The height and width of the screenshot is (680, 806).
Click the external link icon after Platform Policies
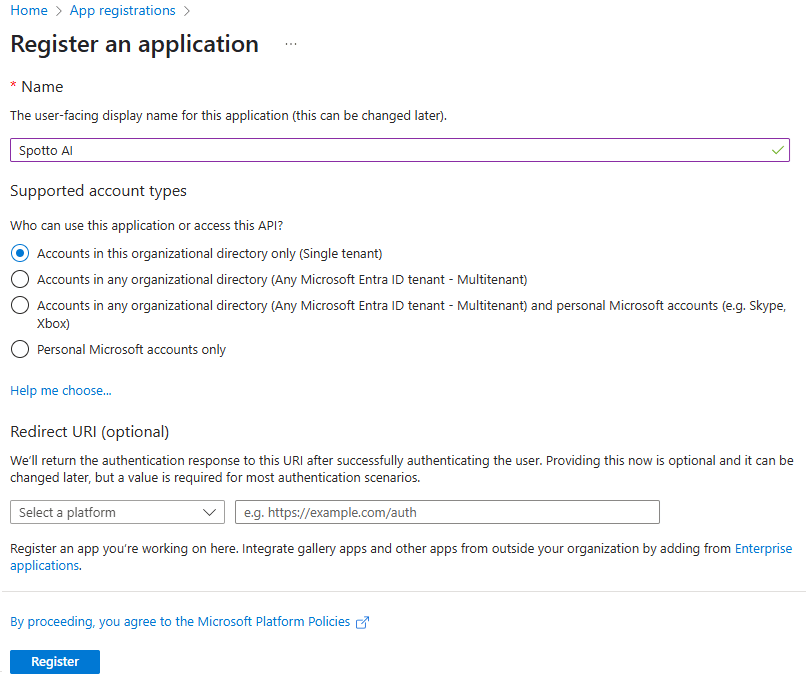pos(363,622)
